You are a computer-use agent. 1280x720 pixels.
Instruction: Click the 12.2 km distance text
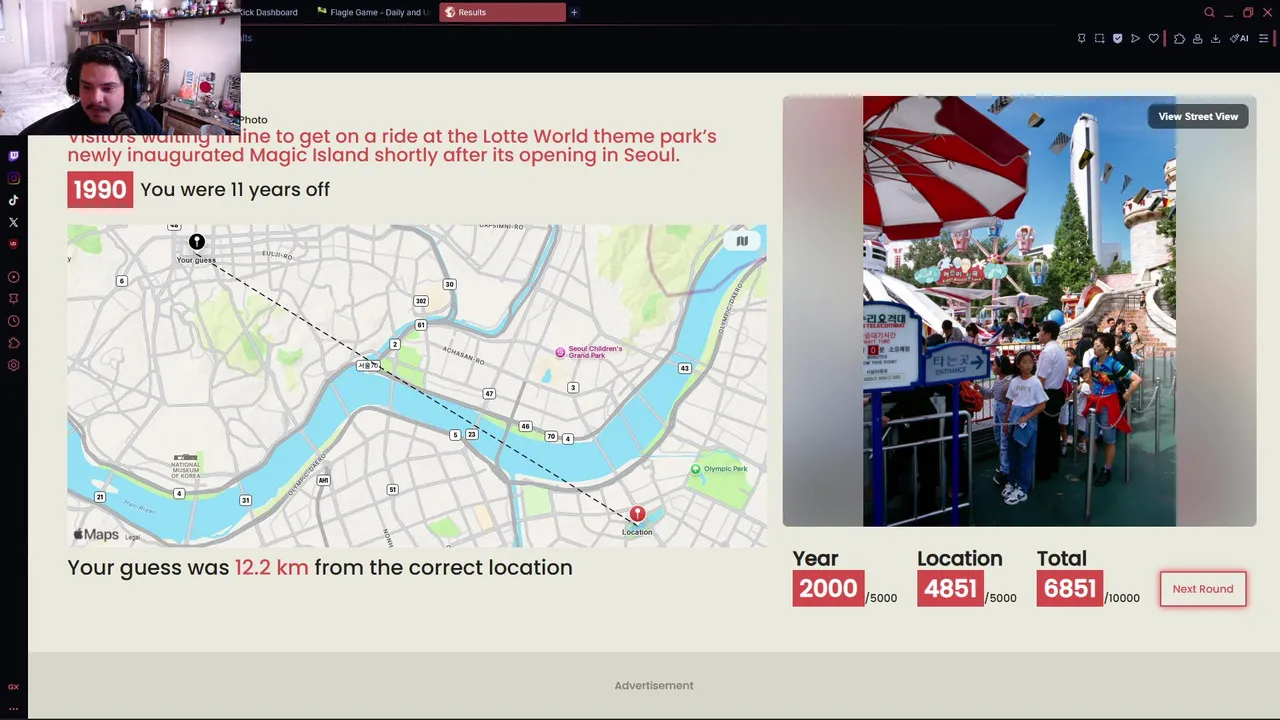coord(272,568)
